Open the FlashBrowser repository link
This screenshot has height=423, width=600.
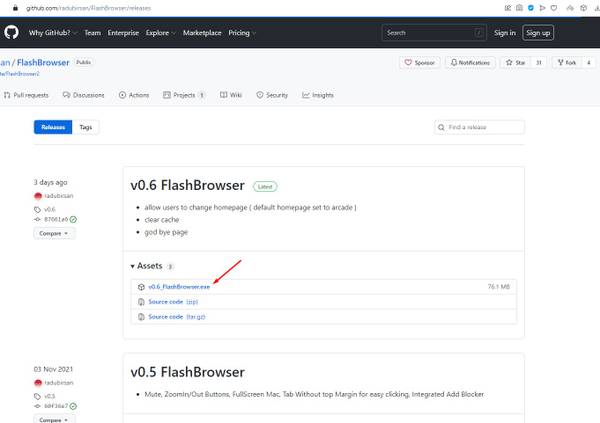click(x=43, y=62)
